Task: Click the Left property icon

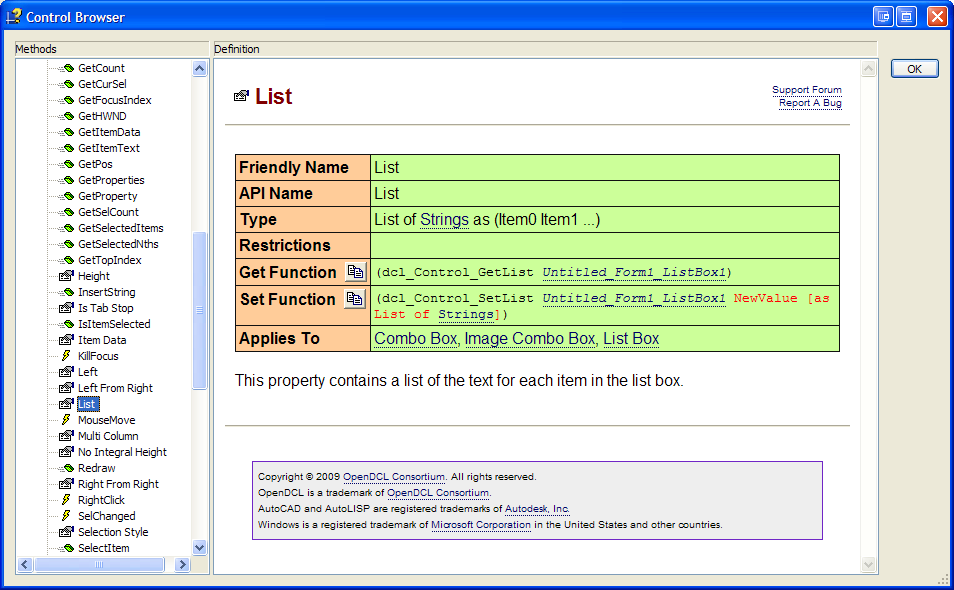Action: 66,372
